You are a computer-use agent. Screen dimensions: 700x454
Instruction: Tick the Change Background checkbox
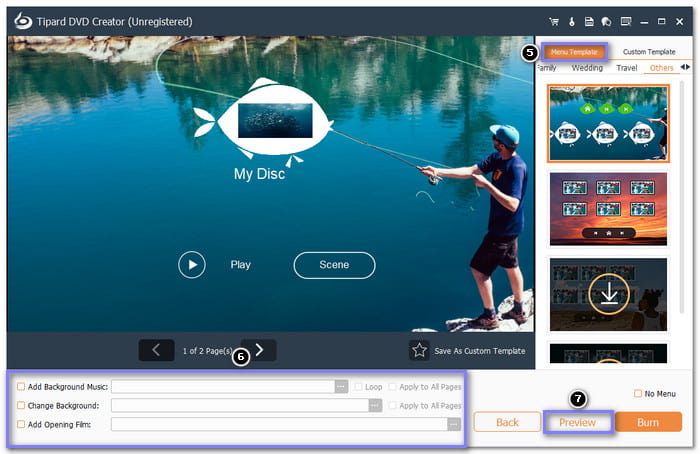click(21, 405)
